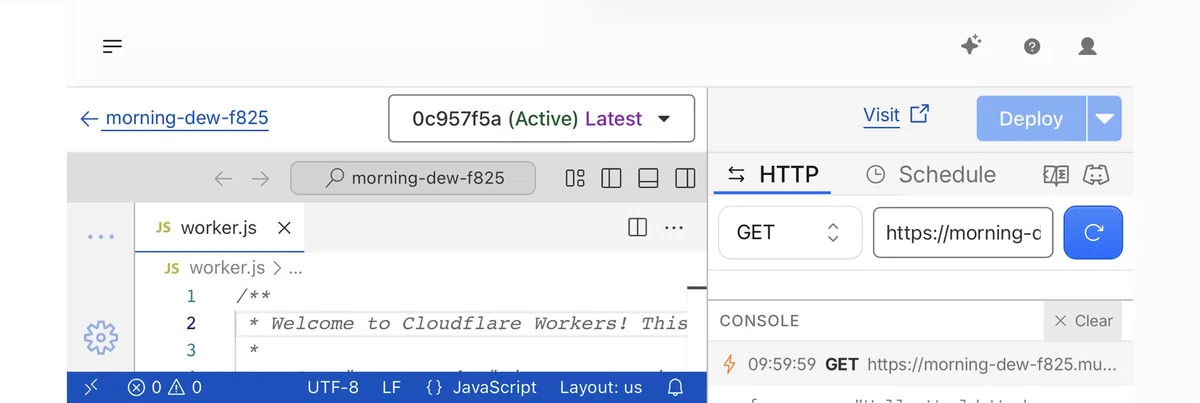Switch to the Schedule tab
This screenshot has height=403, width=1200.
[930, 175]
